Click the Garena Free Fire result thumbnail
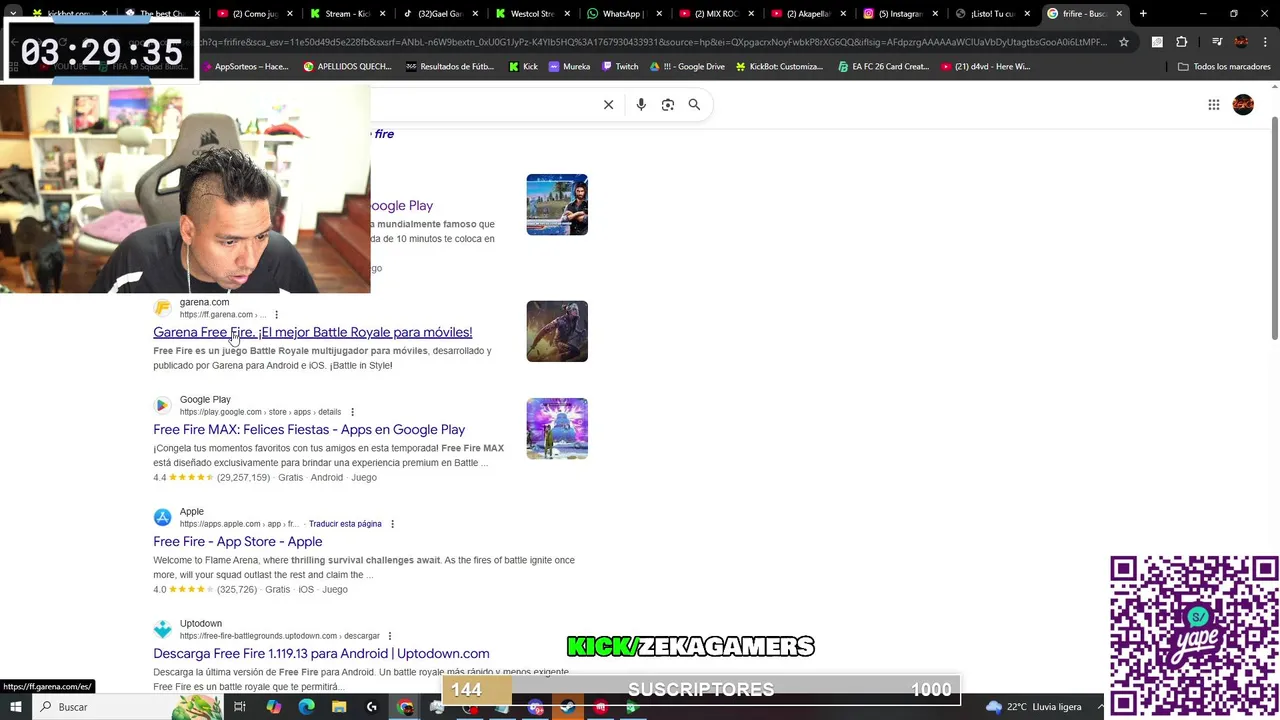1280x720 pixels. [557, 331]
